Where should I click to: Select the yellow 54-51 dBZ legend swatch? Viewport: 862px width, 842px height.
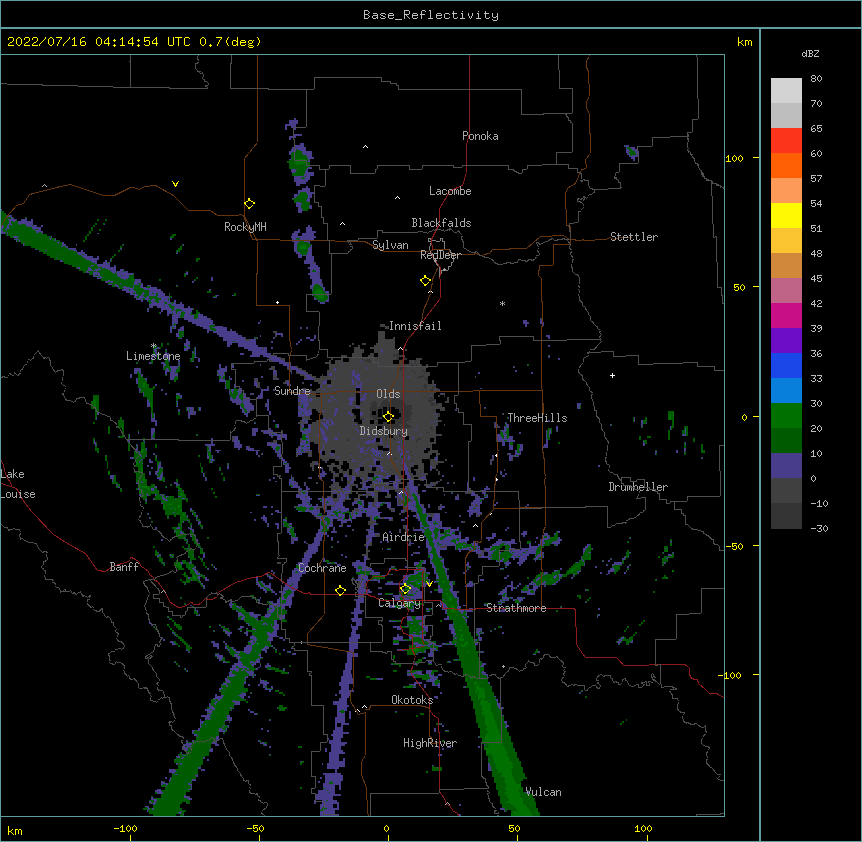click(786, 216)
